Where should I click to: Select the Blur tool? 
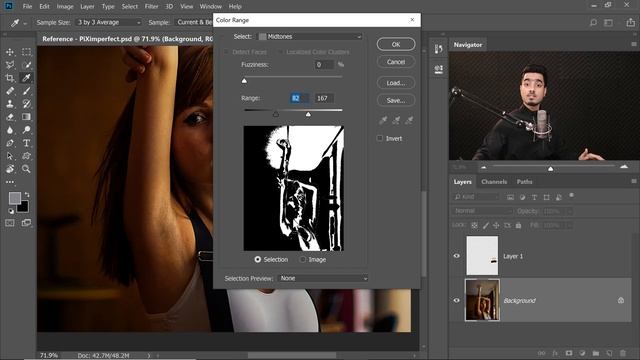[10, 130]
